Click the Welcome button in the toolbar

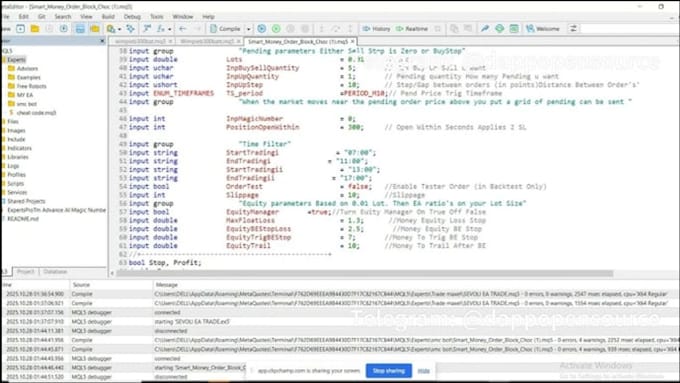tap(543, 29)
